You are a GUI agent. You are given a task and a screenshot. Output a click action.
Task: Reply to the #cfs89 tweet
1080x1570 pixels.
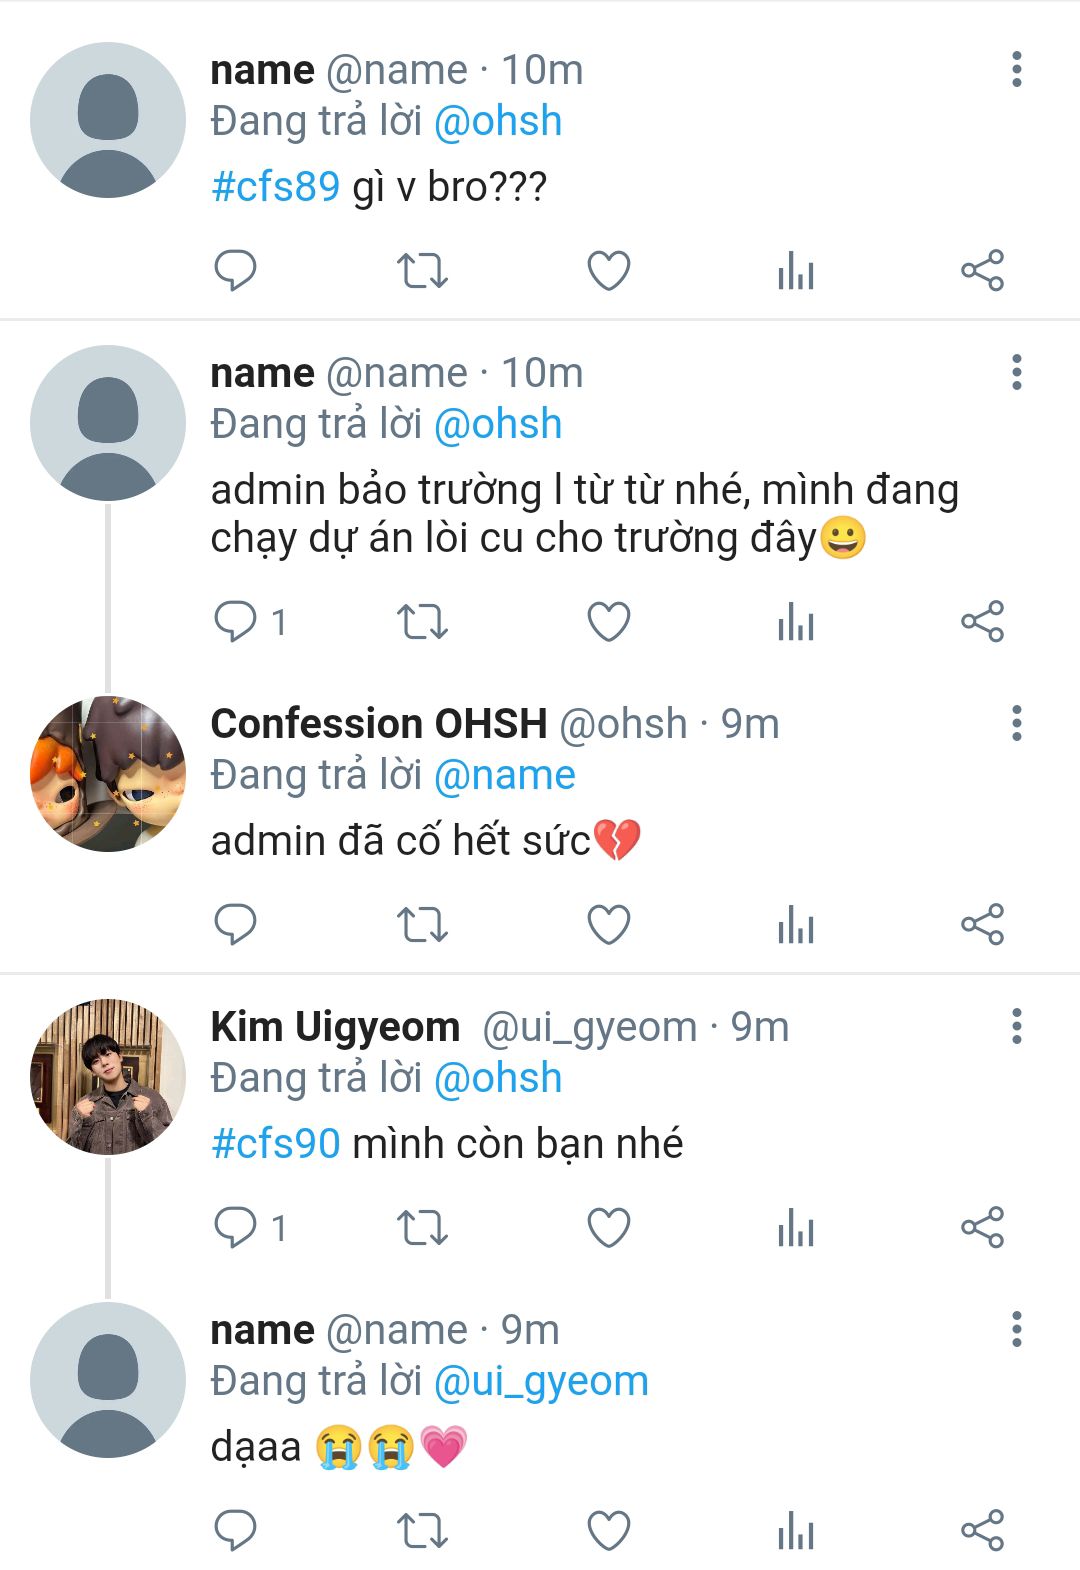click(x=236, y=270)
